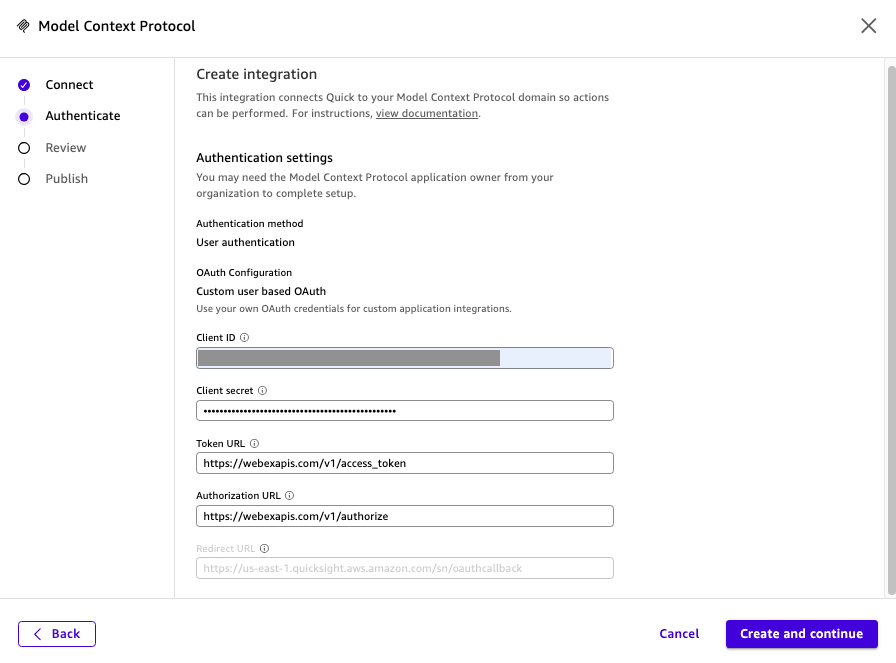896x663 pixels.
Task: Click the Client secret info icon
Action: tap(262, 391)
